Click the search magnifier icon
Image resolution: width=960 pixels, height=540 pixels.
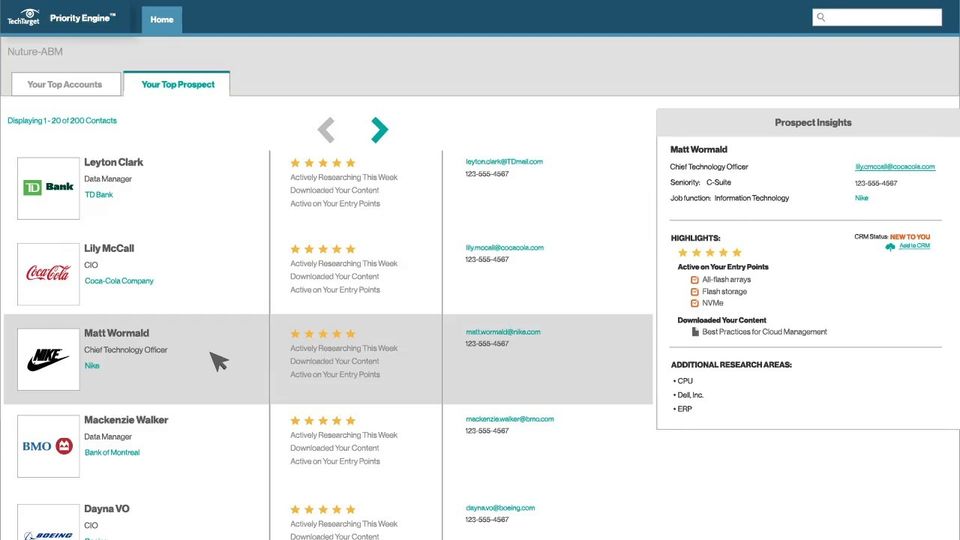click(821, 17)
